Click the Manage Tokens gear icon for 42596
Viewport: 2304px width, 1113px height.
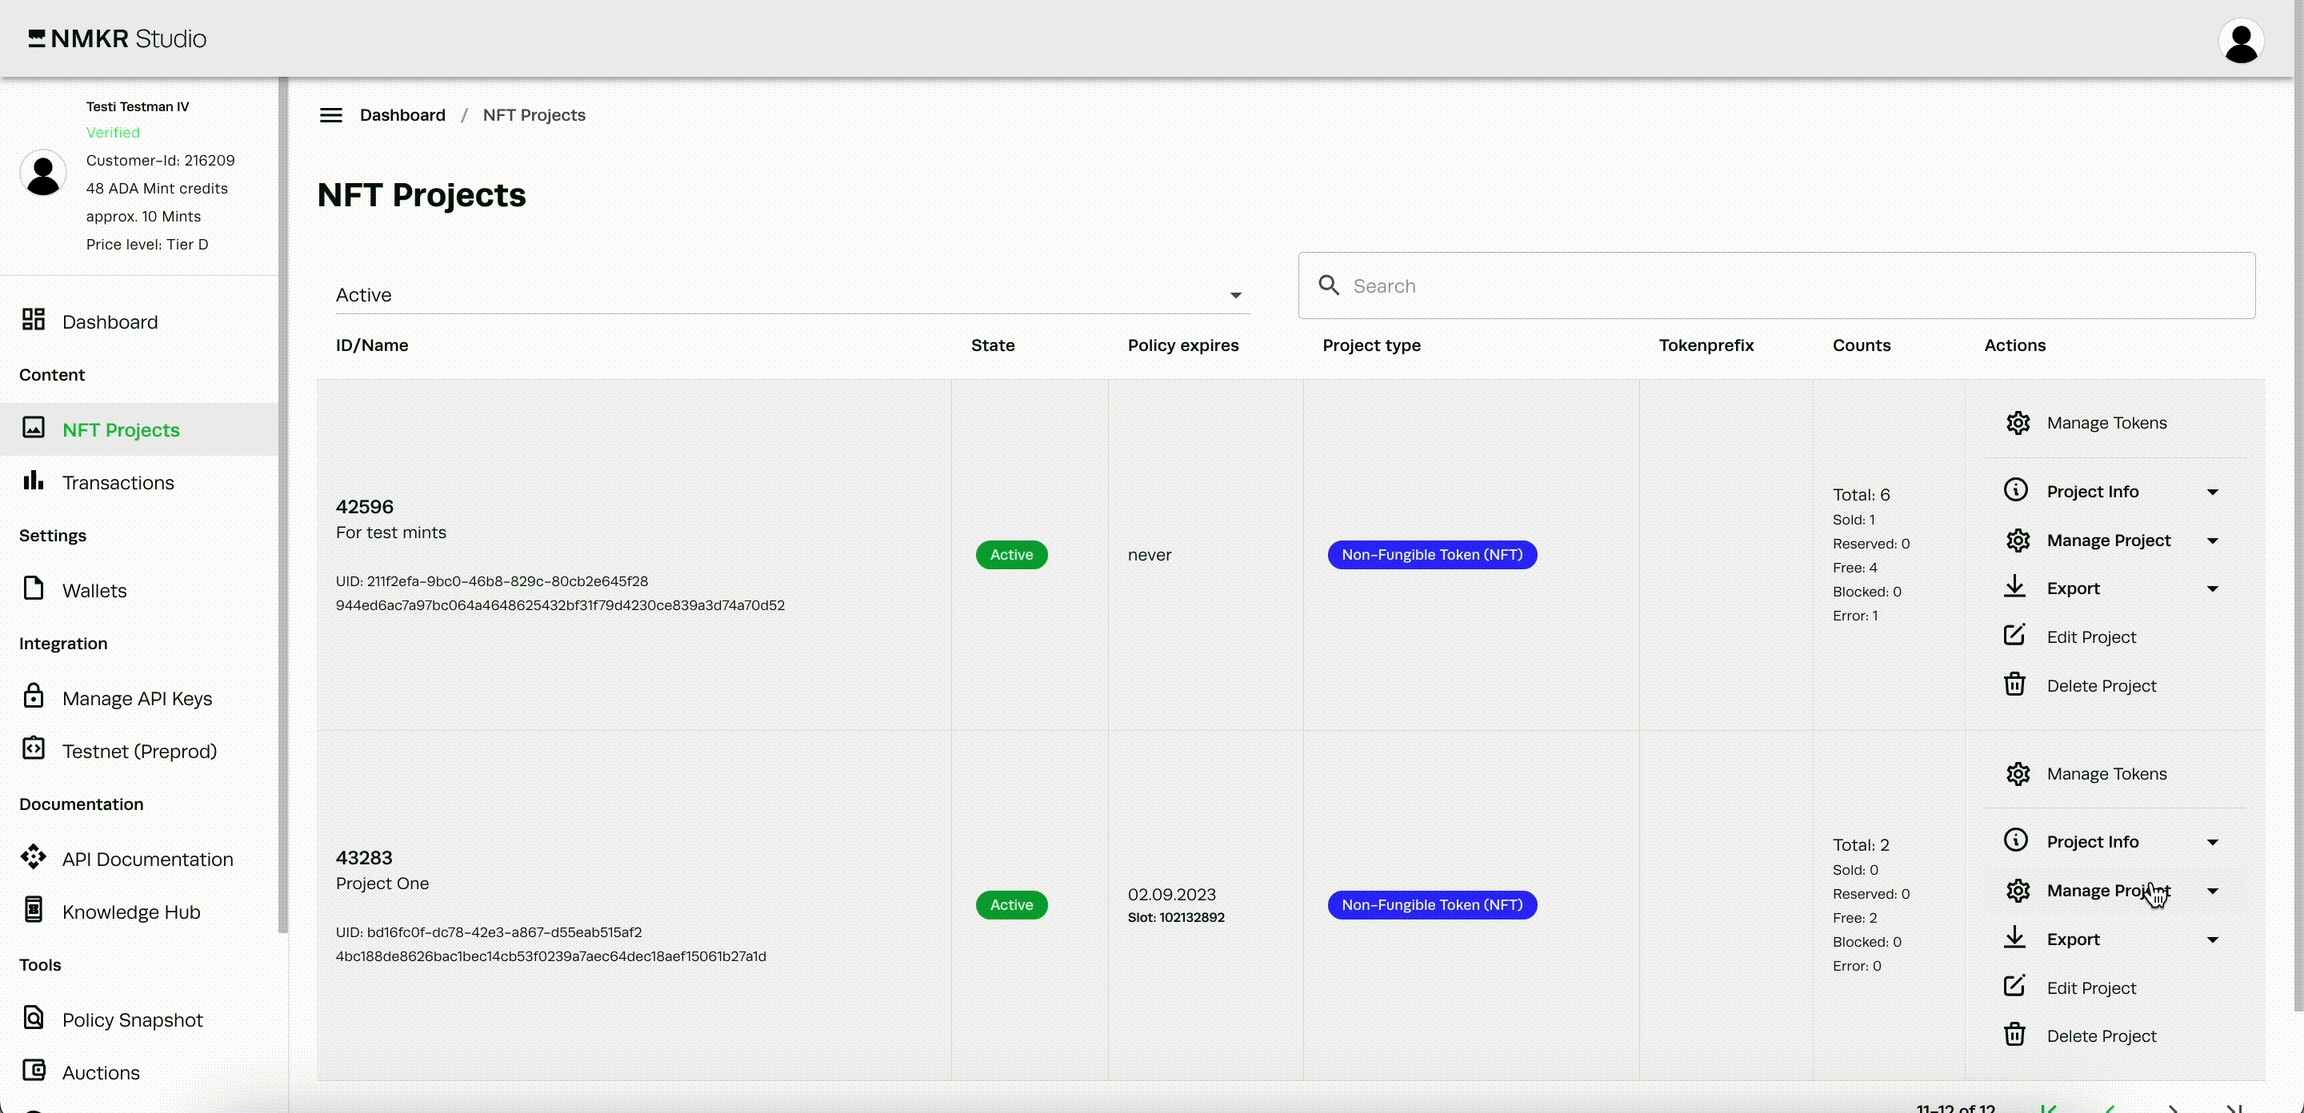[2018, 423]
